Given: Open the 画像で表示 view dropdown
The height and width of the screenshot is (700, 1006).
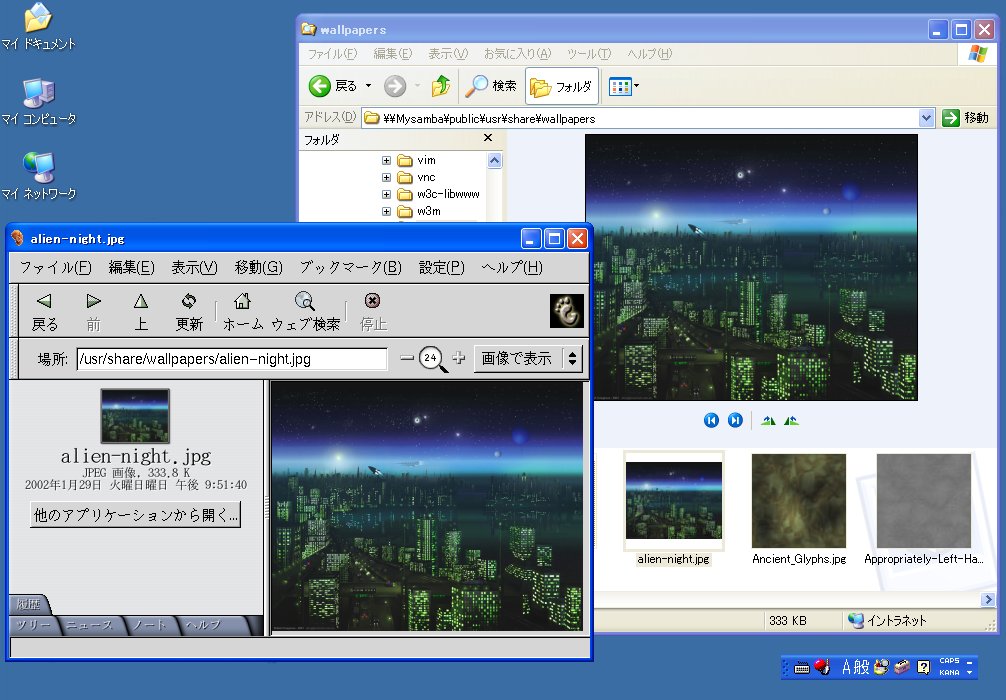Looking at the screenshot, I should click(x=528, y=358).
